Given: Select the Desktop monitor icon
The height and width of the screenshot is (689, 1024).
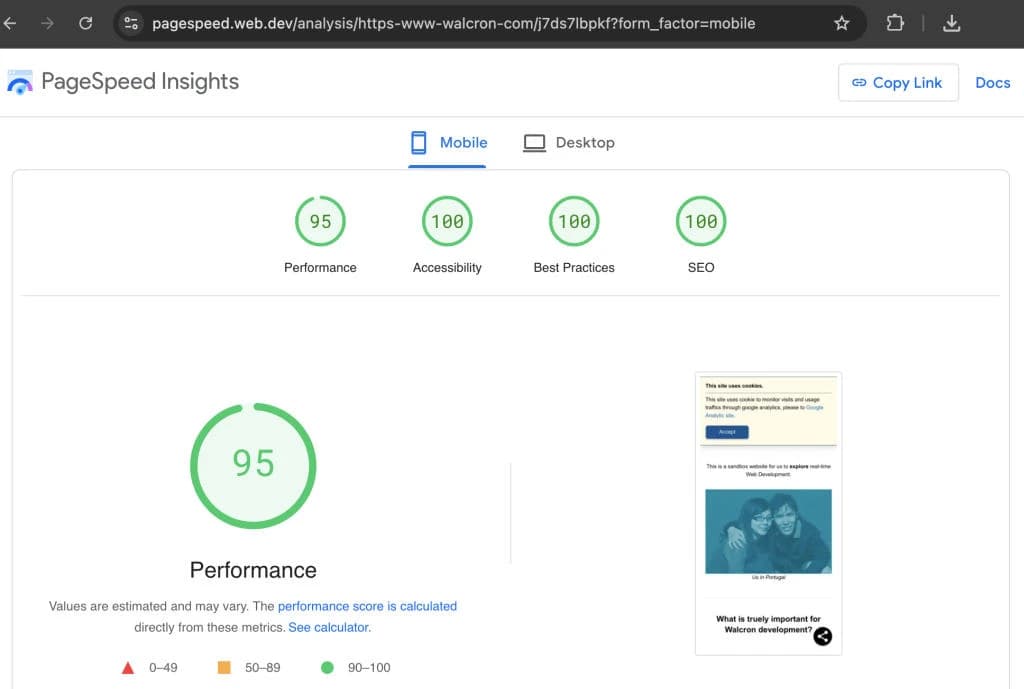Looking at the screenshot, I should pyautogui.click(x=534, y=143).
